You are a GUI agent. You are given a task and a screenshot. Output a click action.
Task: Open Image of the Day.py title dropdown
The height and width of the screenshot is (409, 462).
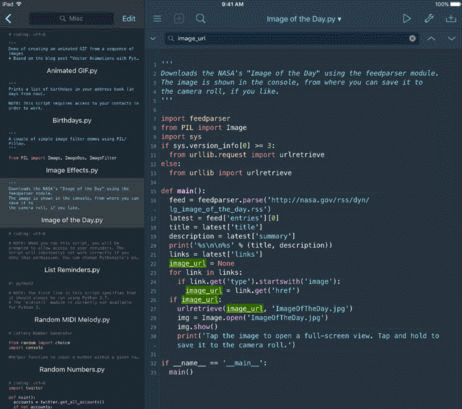(304, 19)
